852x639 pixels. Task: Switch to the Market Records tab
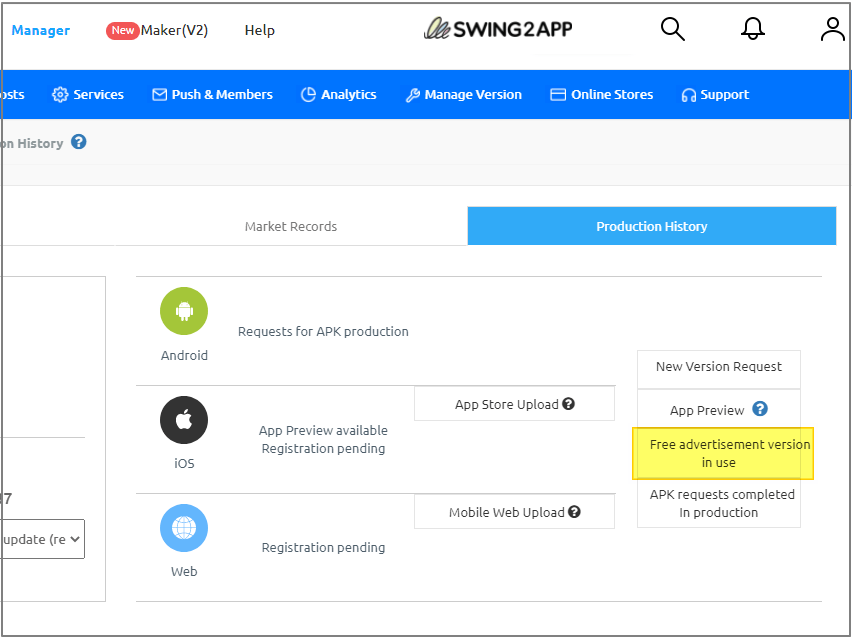pos(291,226)
